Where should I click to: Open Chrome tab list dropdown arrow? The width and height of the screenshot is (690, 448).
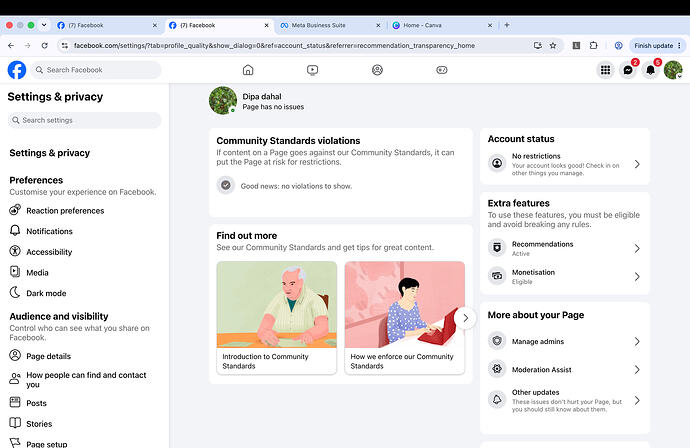click(44, 25)
